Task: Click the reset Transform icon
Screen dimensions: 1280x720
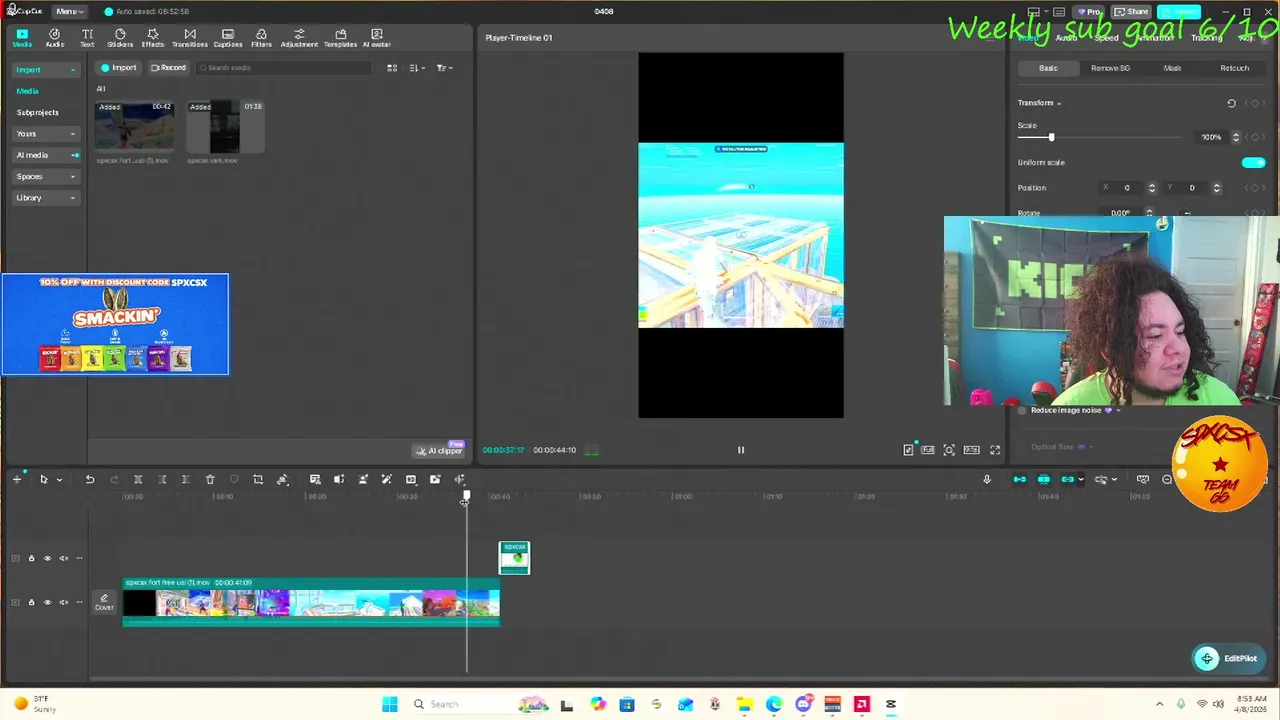Action: 1231,103
